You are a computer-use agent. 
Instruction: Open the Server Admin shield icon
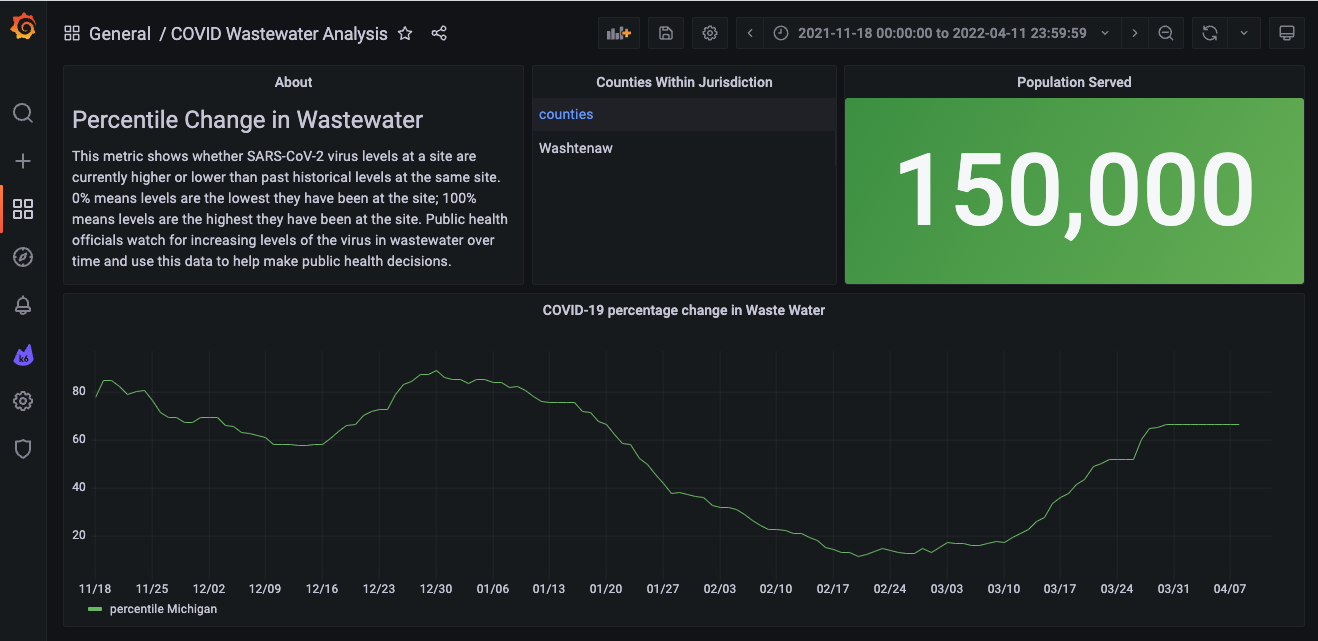[x=23, y=449]
